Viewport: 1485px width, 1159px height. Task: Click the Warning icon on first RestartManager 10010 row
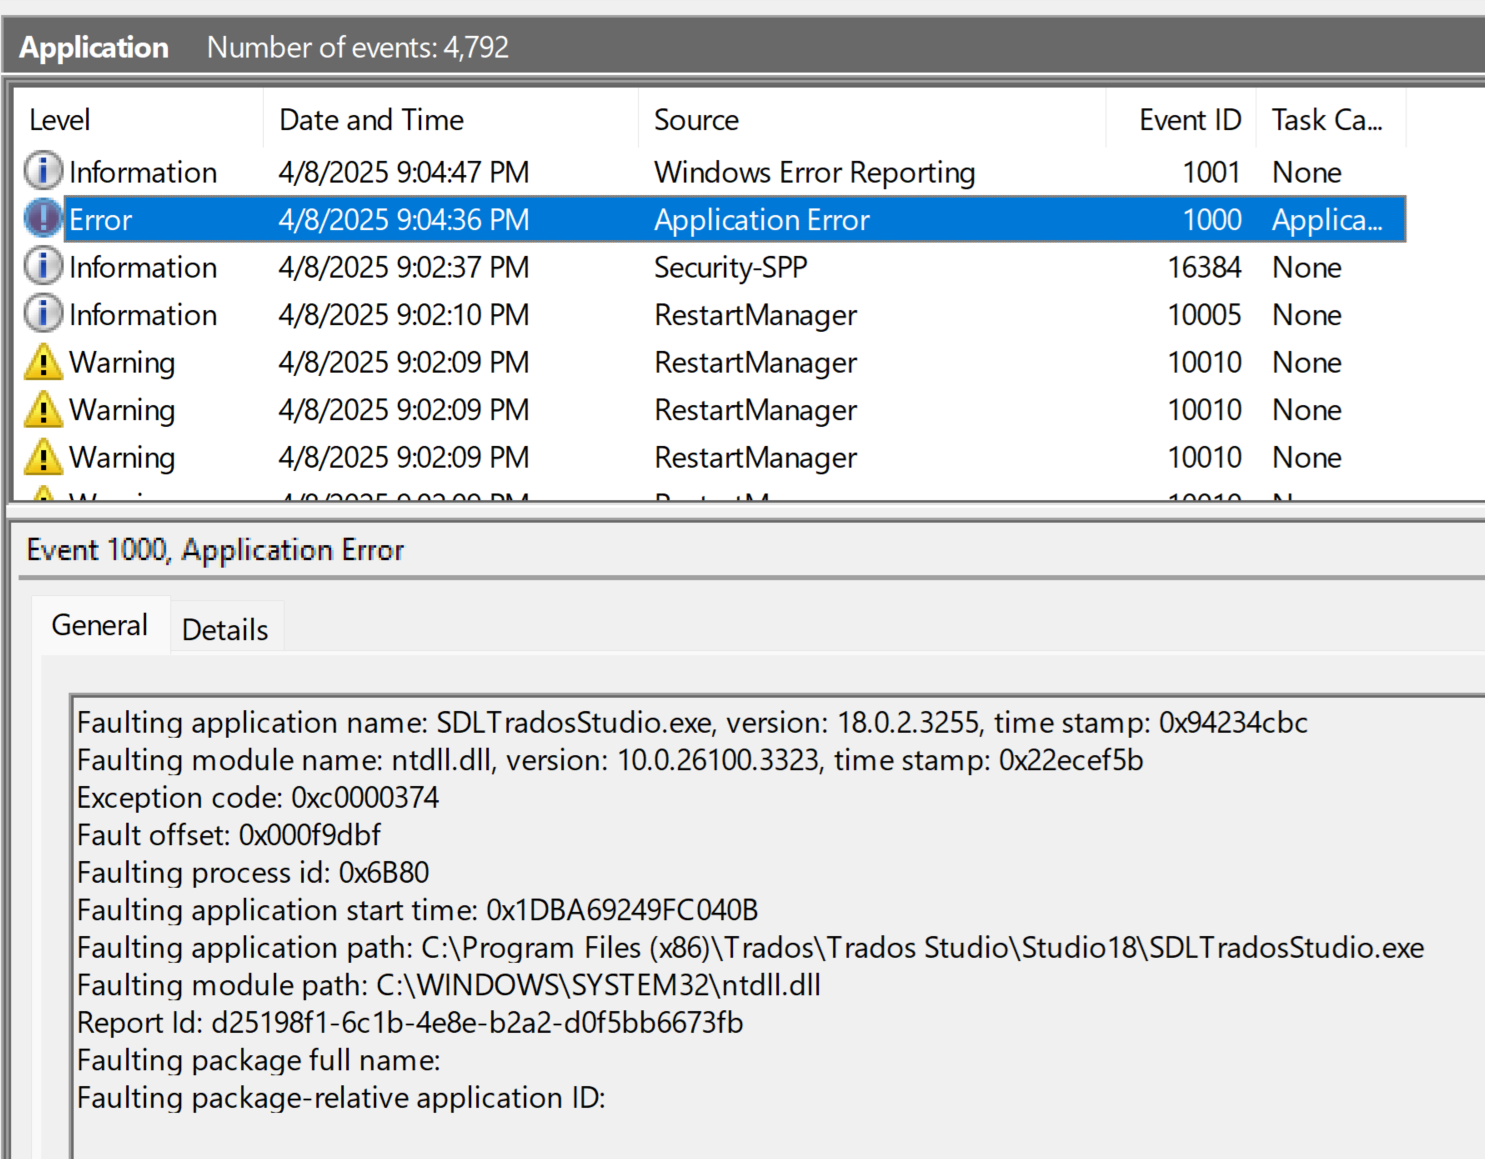click(42, 361)
